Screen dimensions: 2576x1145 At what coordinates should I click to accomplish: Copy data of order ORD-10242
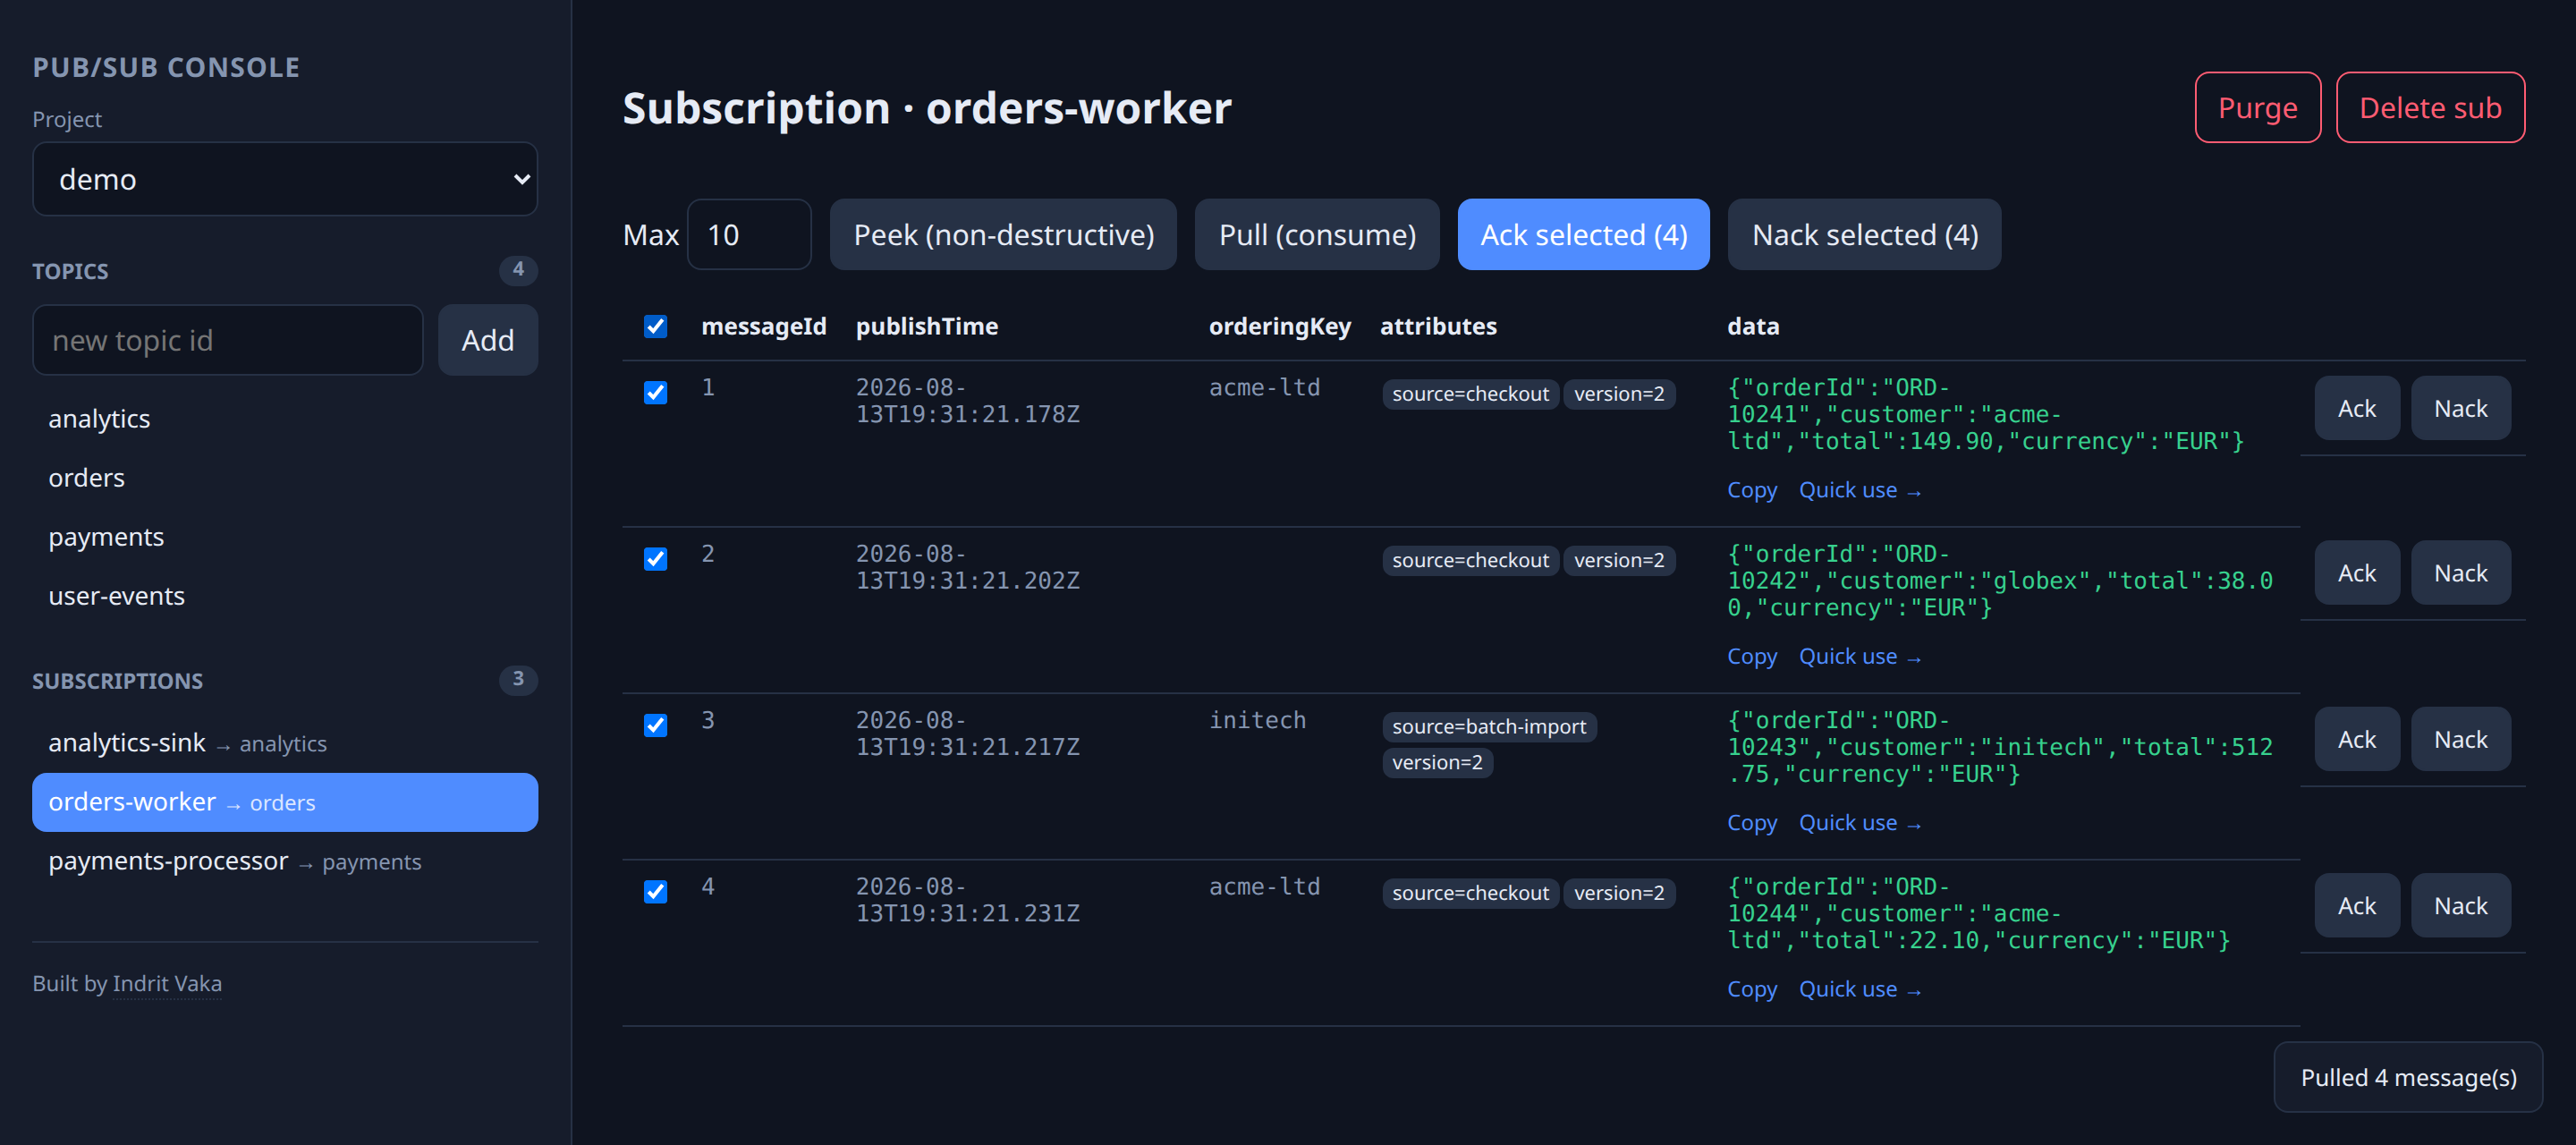click(1752, 656)
